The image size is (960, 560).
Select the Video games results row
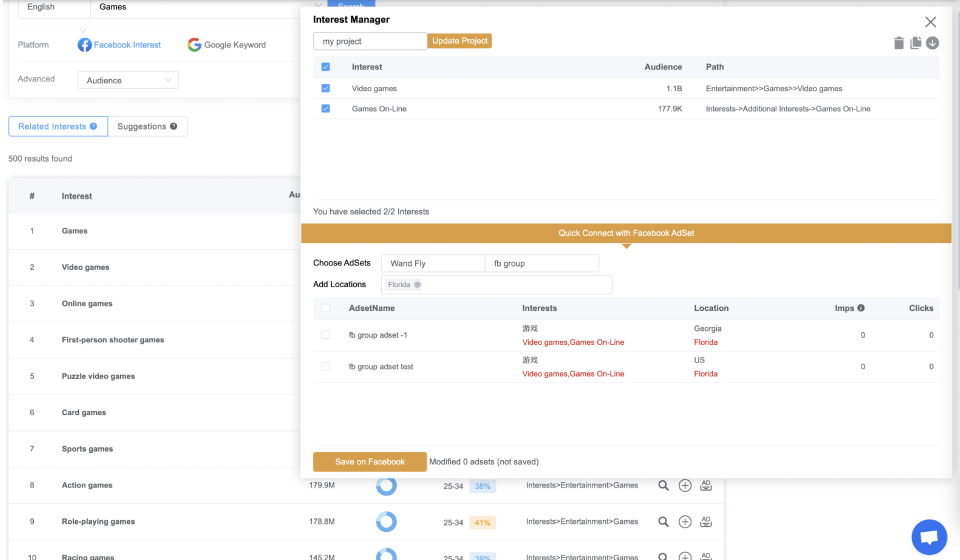(x=154, y=267)
